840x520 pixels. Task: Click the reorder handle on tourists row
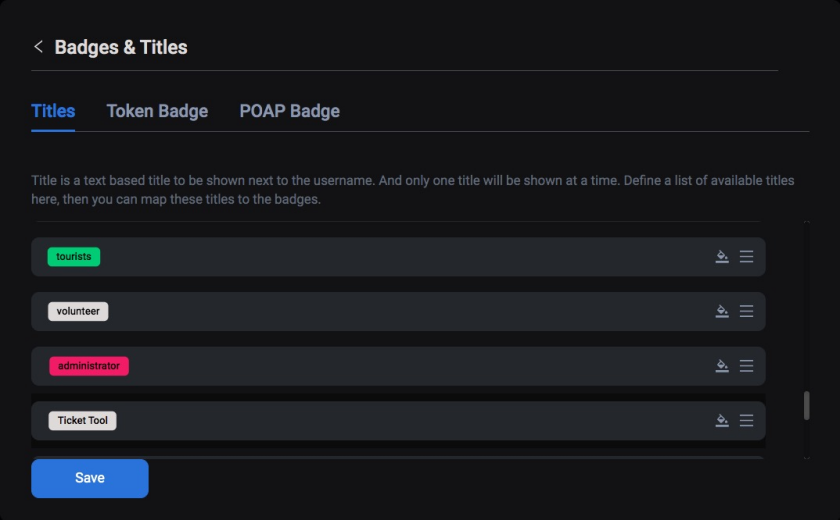pyautogui.click(x=746, y=257)
